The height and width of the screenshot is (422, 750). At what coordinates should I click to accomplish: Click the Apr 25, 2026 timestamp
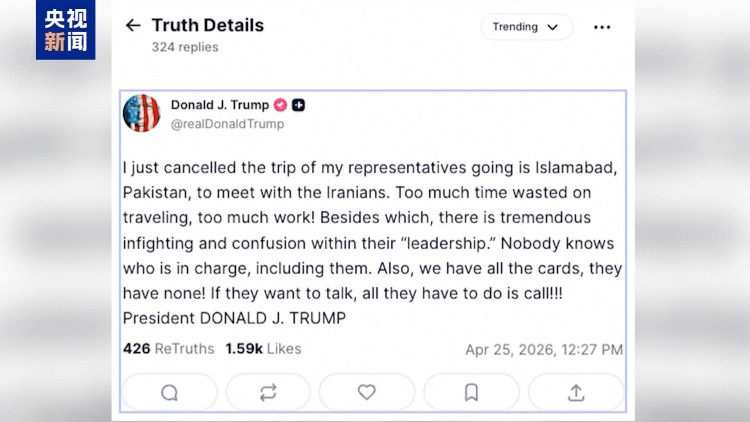click(544, 350)
